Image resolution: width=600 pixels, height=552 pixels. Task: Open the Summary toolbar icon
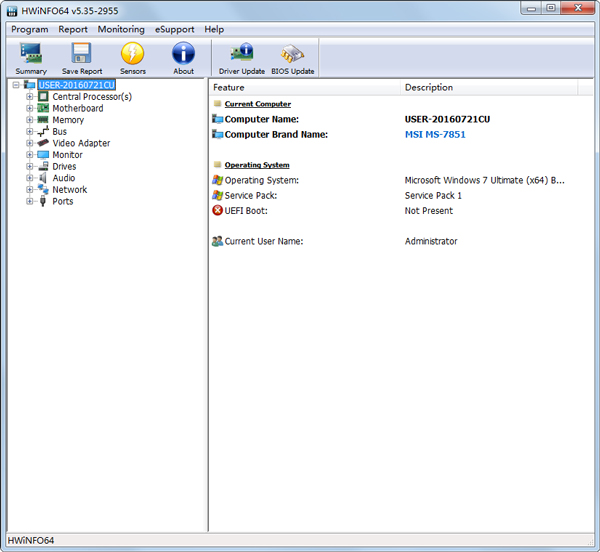(31, 53)
